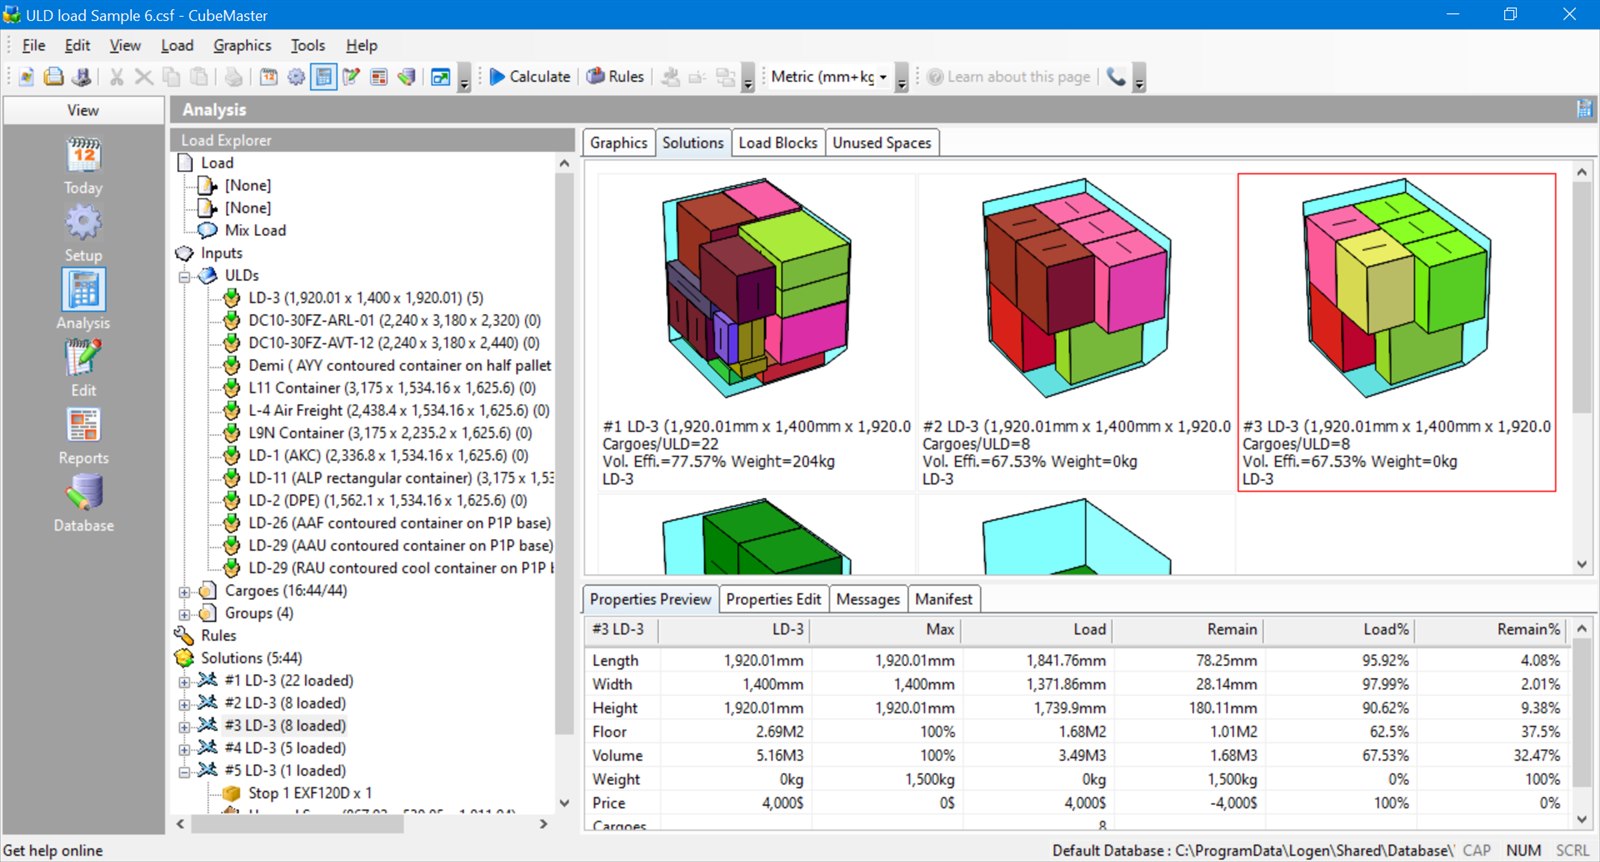Open Setup in the View sidebar

84,234
